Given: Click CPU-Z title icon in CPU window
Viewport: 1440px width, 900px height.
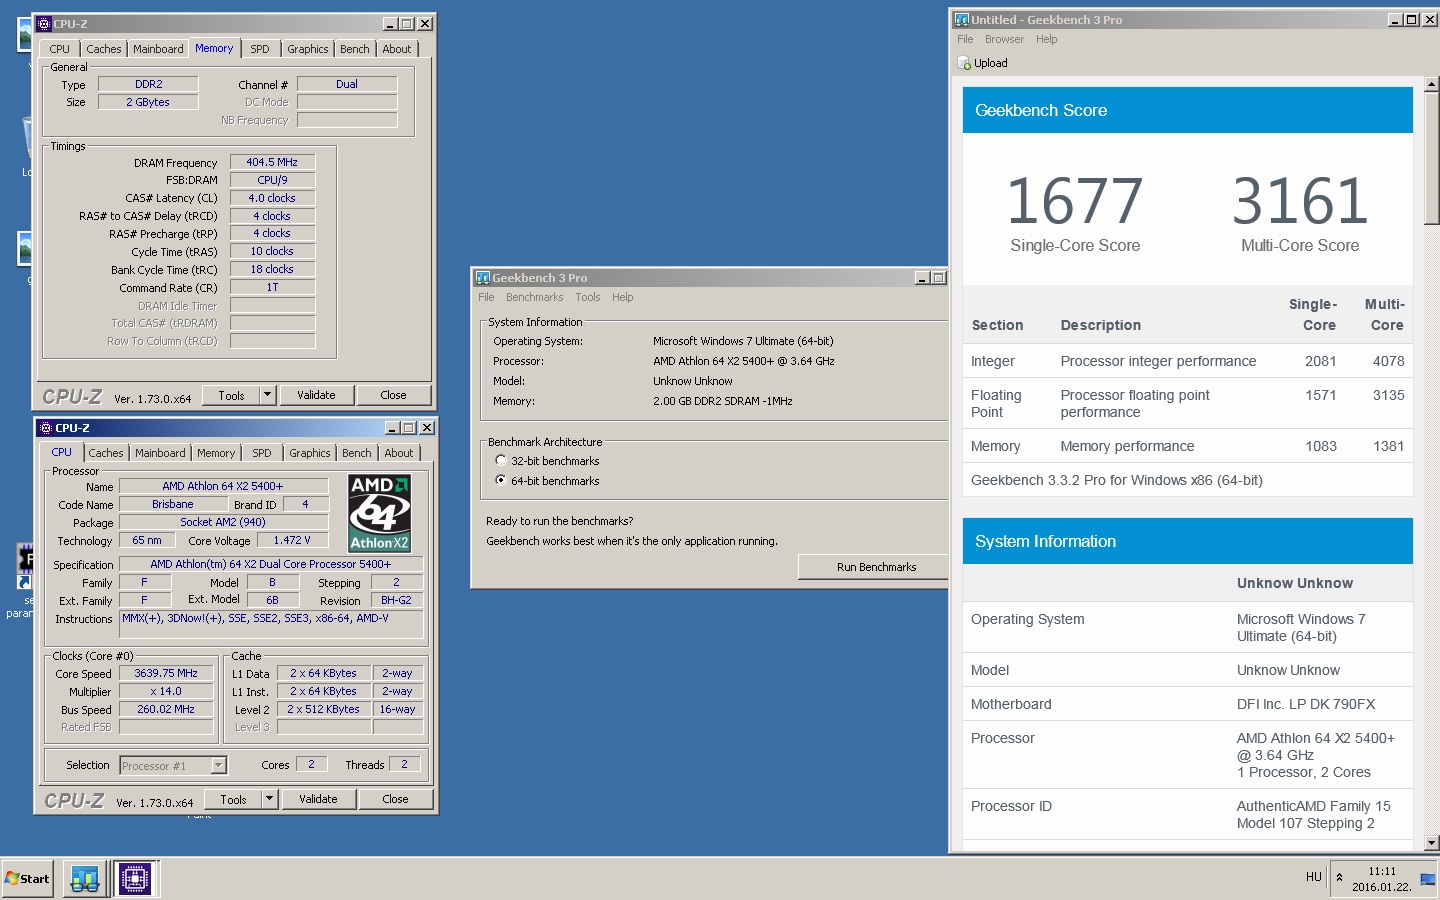Looking at the screenshot, I should [45, 428].
